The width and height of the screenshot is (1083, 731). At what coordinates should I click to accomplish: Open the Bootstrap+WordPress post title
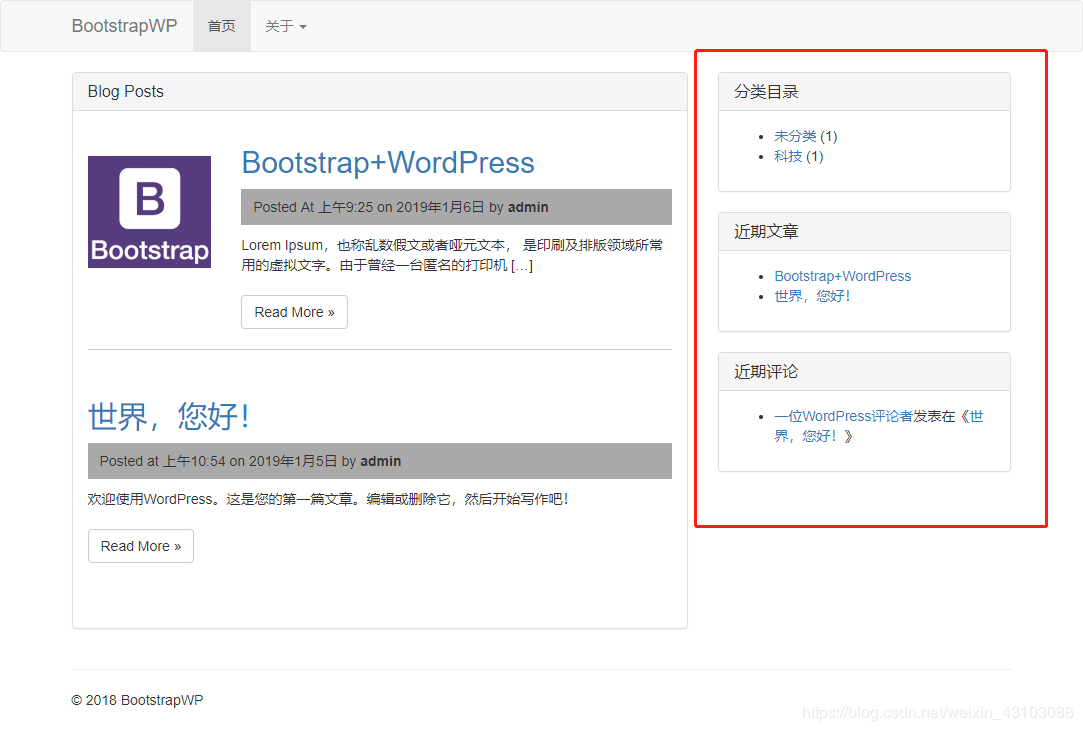[387, 163]
